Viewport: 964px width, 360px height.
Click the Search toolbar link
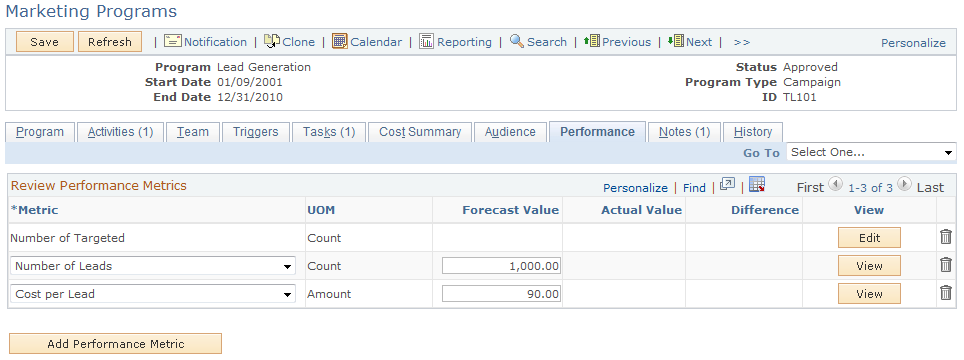547,42
